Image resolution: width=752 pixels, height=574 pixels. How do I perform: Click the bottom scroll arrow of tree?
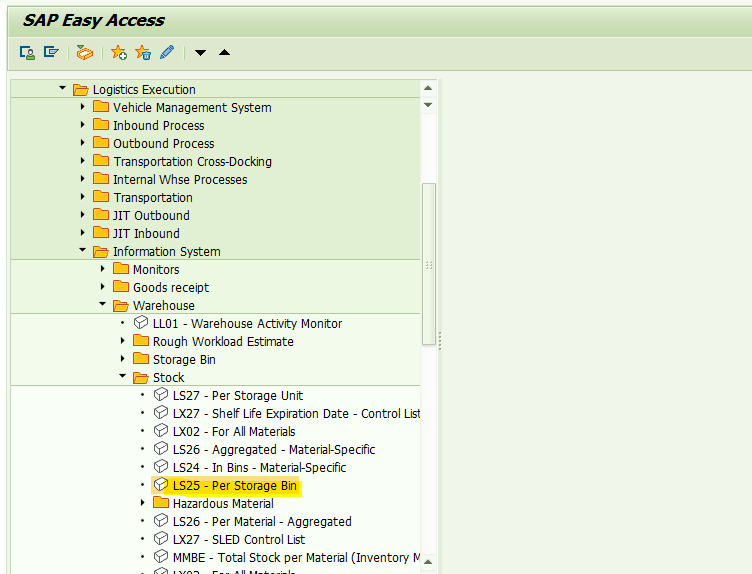pos(428,562)
